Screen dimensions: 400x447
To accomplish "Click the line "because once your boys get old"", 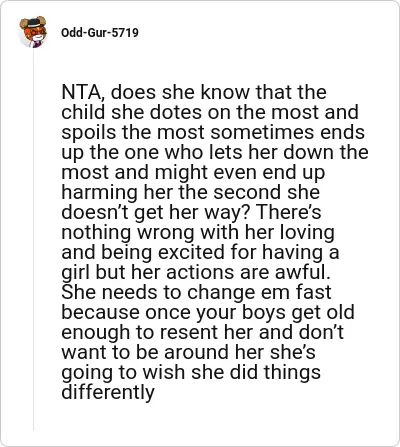I will pos(208,312).
